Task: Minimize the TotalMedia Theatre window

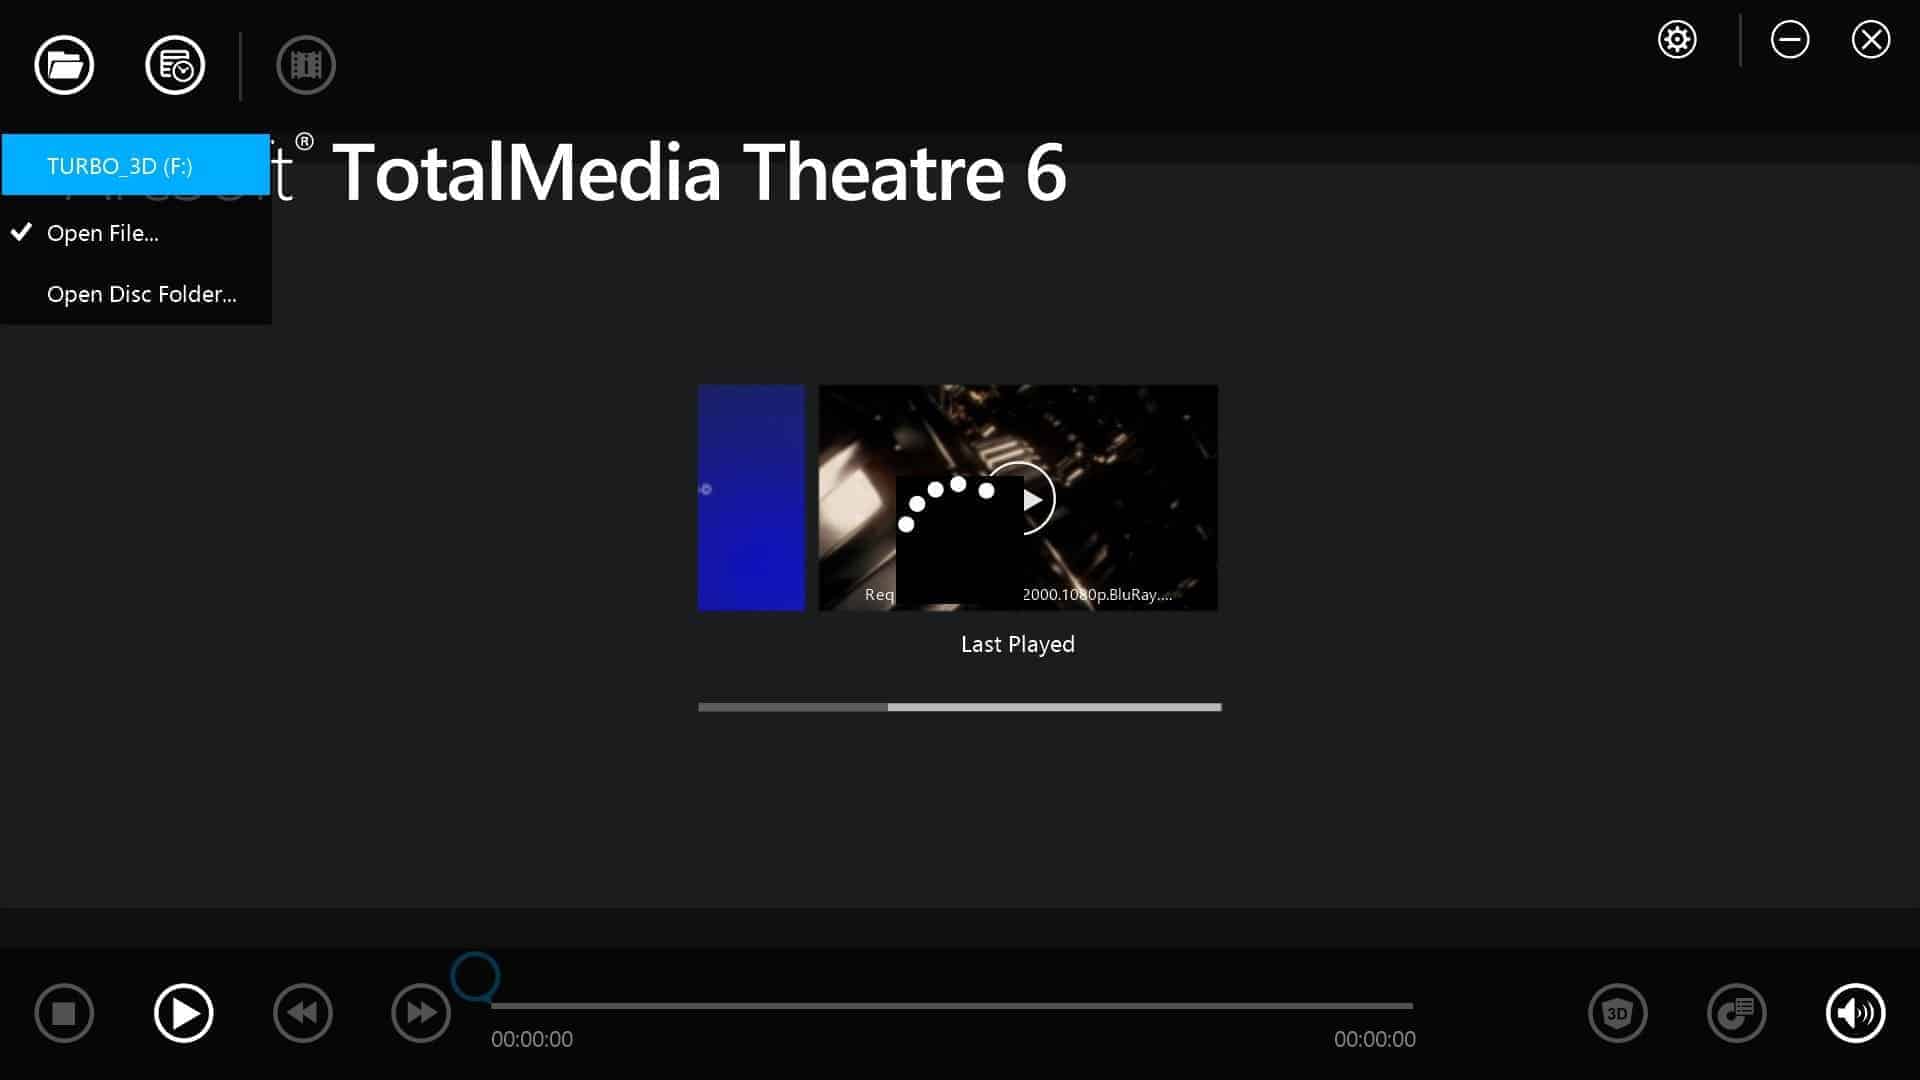Action: coord(1790,40)
